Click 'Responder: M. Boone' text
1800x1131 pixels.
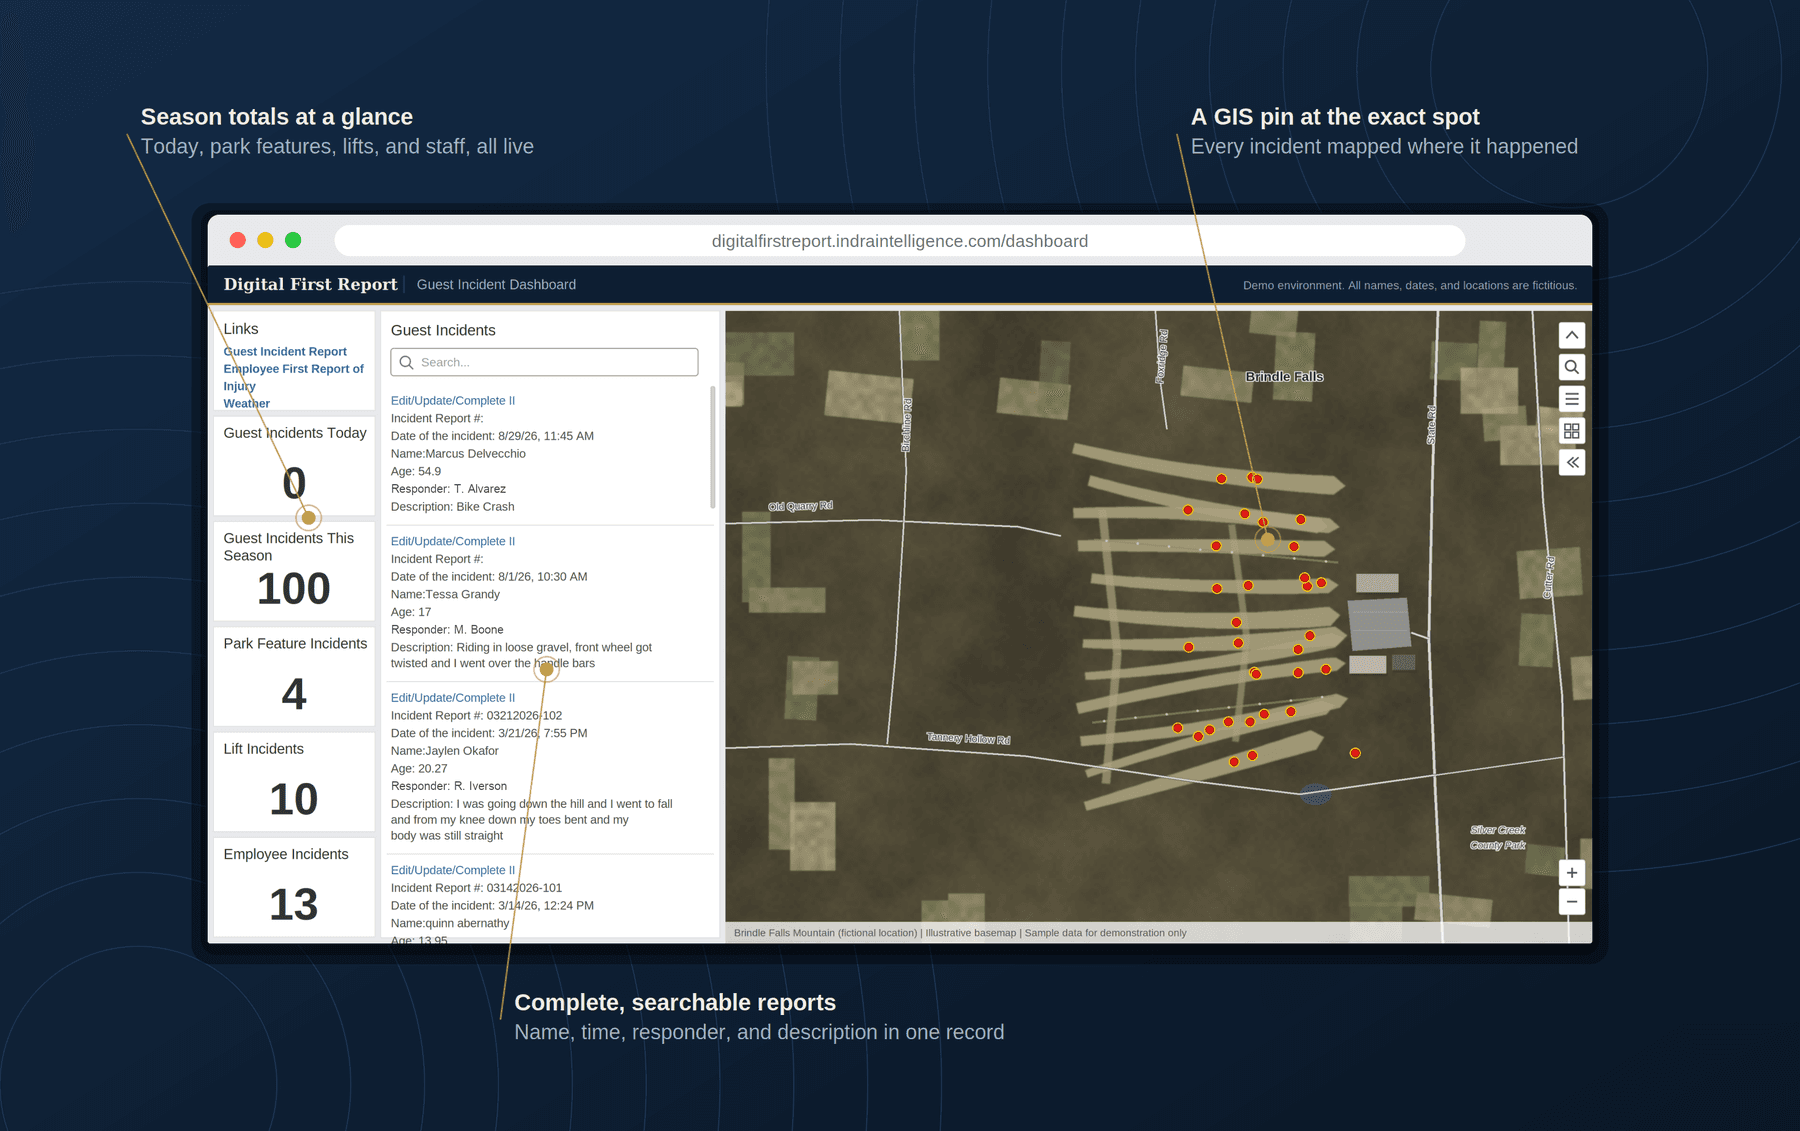coord(446,630)
